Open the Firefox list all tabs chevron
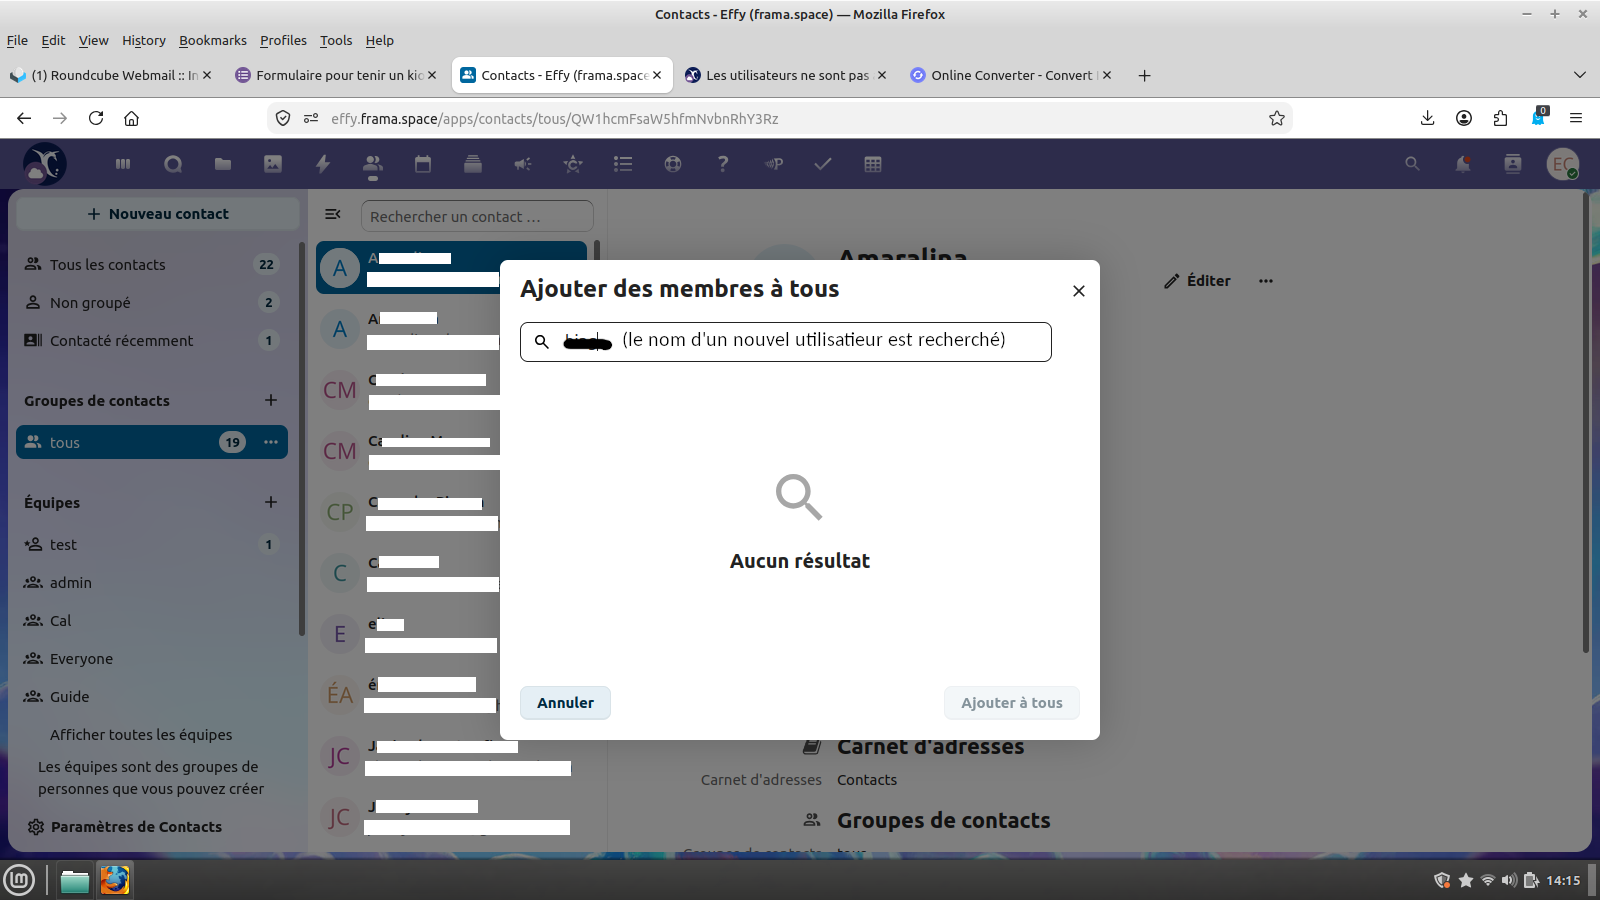 point(1580,75)
